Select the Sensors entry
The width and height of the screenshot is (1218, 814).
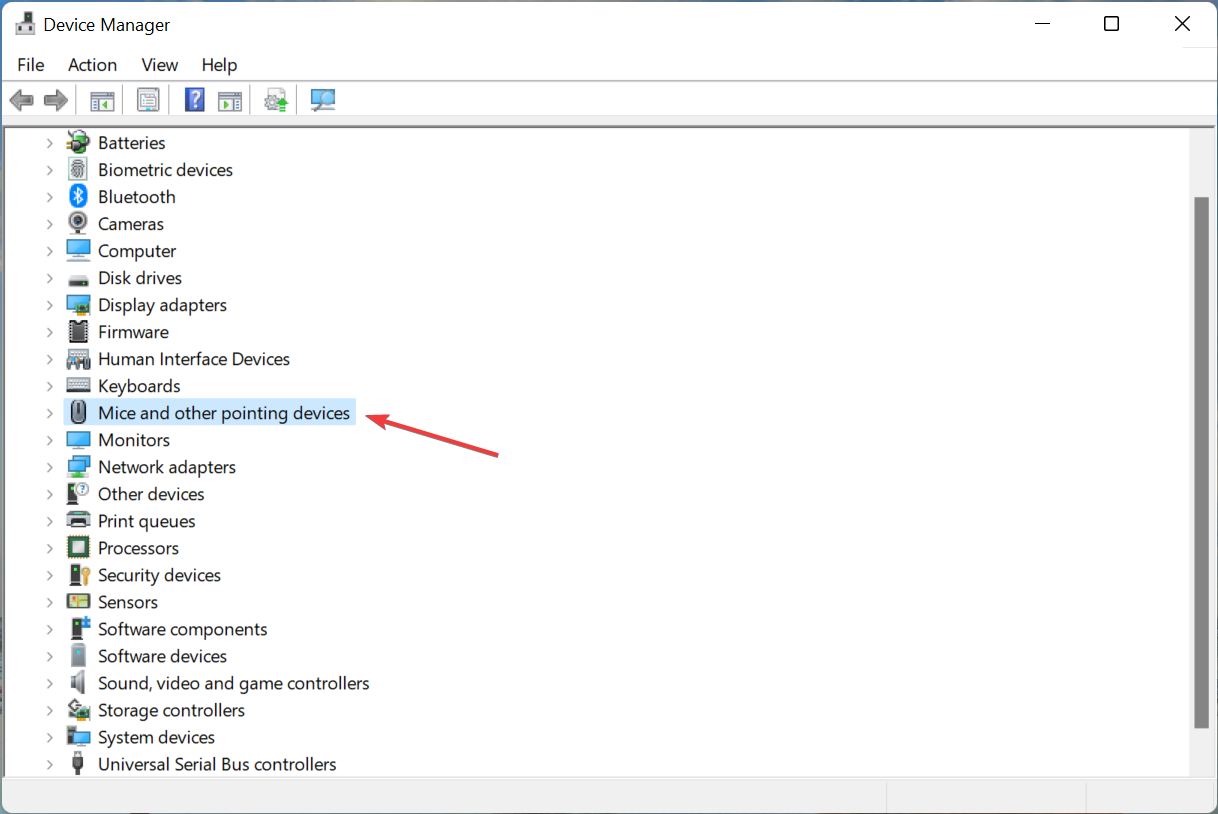[128, 602]
